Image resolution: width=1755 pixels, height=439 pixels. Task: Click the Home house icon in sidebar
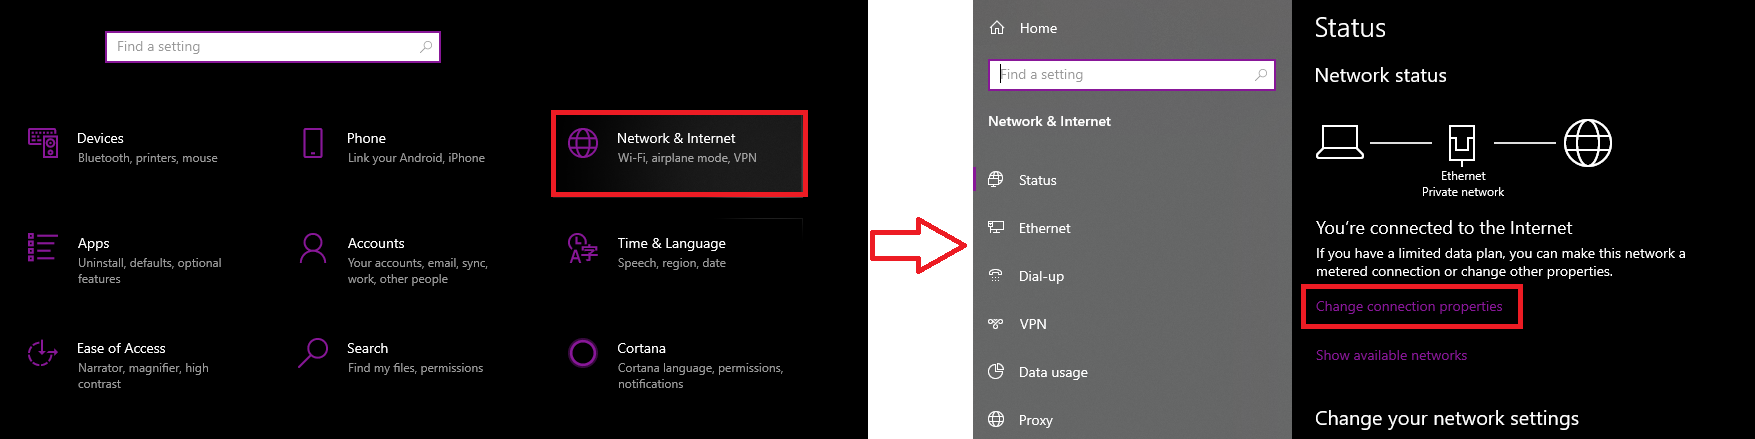pyautogui.click(x=997, y=28)
